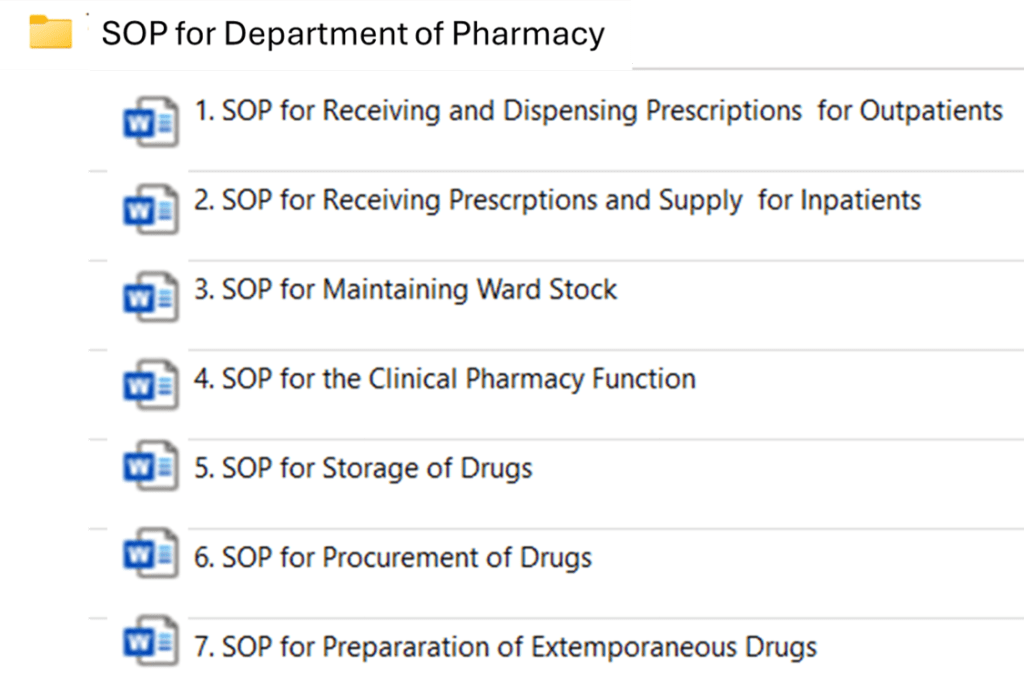Viewport: 1024px width, 688px height.
Task: Click Word icon for Maintaining Ward Stock
Action: click(150, 302)
